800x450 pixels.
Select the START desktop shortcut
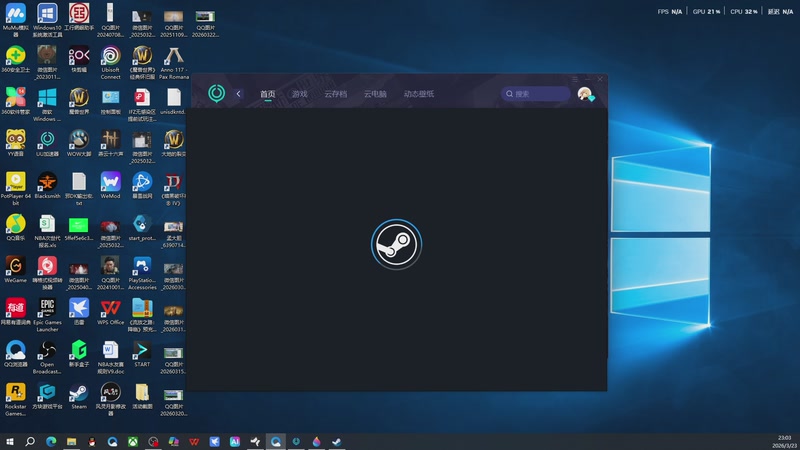pyautogui.click(x=142, y=354)
